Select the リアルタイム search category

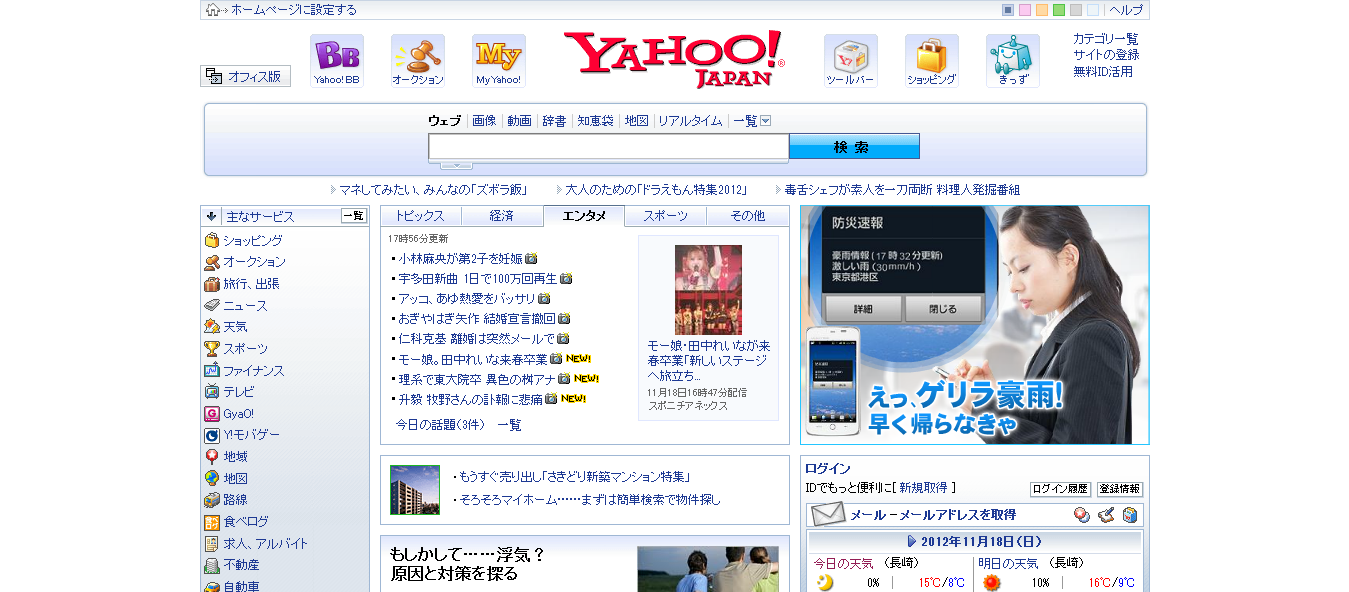point(690,121)
